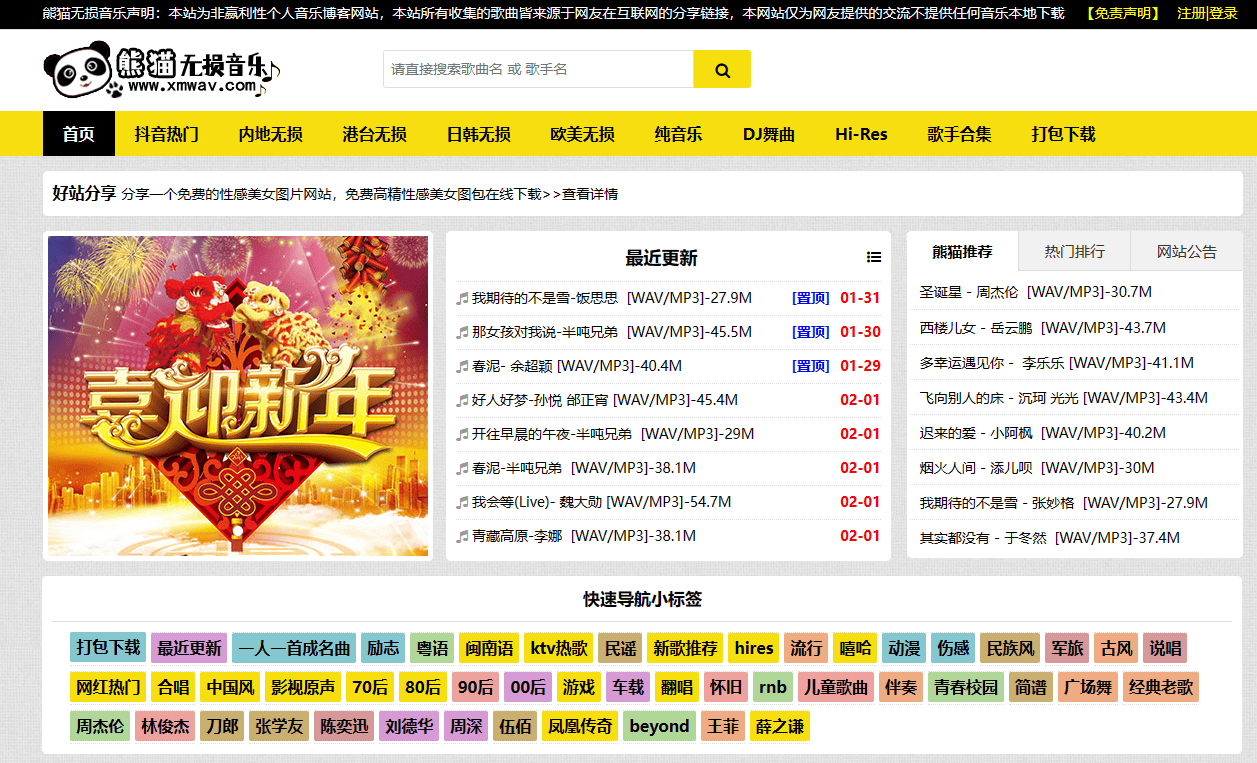This screenshot has width=1257, height=763.
Task: Switch to the 网站公告 tab
Action: click(x=1186, y=251)
